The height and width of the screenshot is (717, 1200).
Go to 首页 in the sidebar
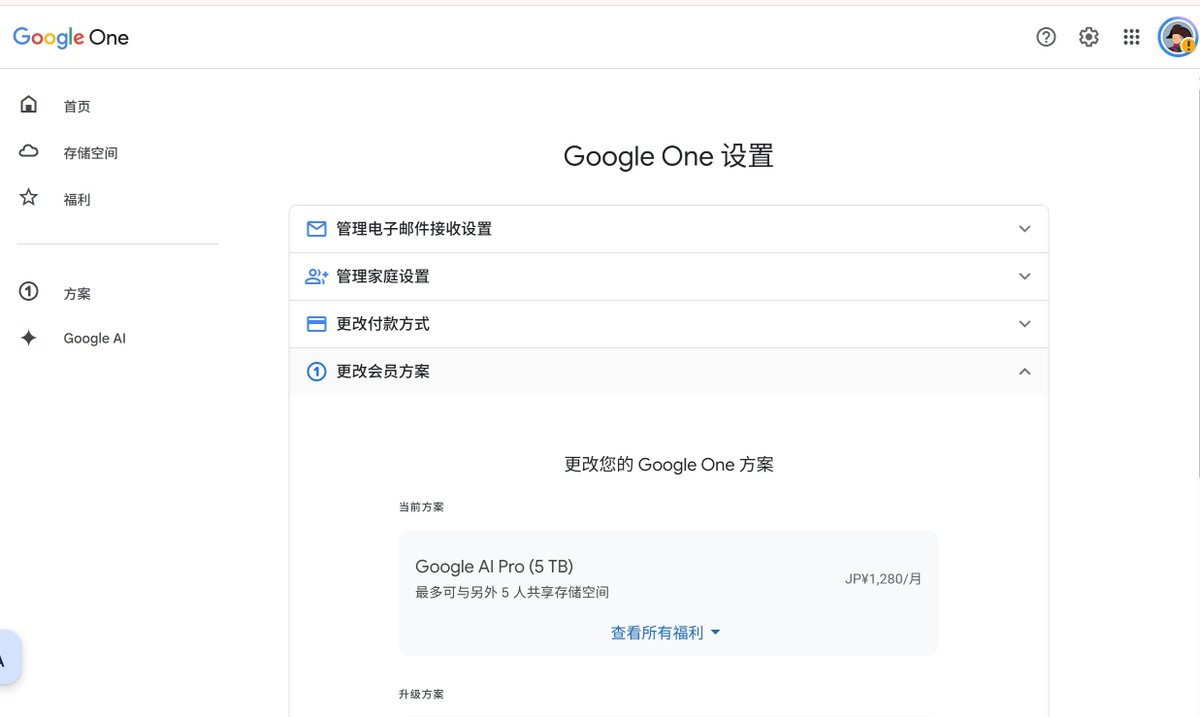point(77,107)
